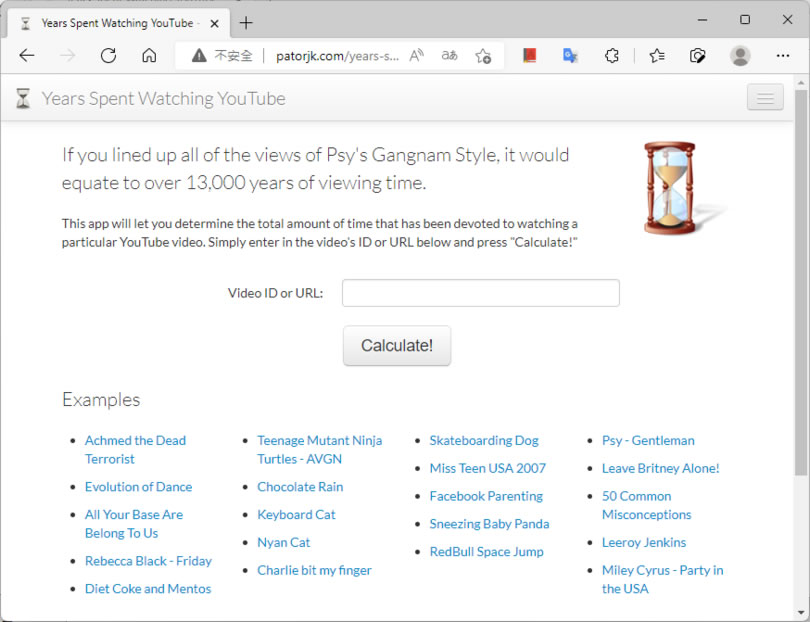Open Teenage Mutant Ninja Turtles - AVGN link

coord(320,449)
